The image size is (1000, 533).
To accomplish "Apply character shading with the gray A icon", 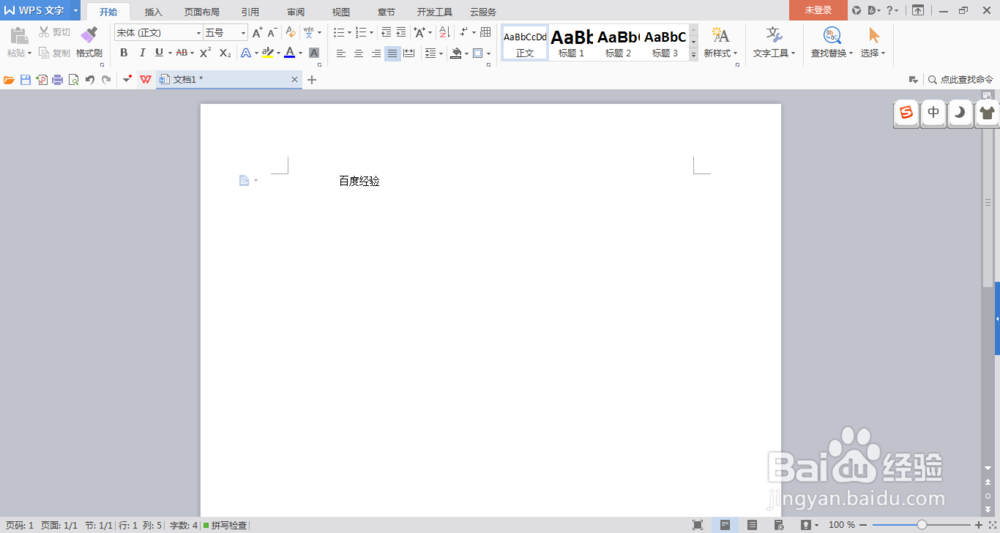I will point(314,53).
